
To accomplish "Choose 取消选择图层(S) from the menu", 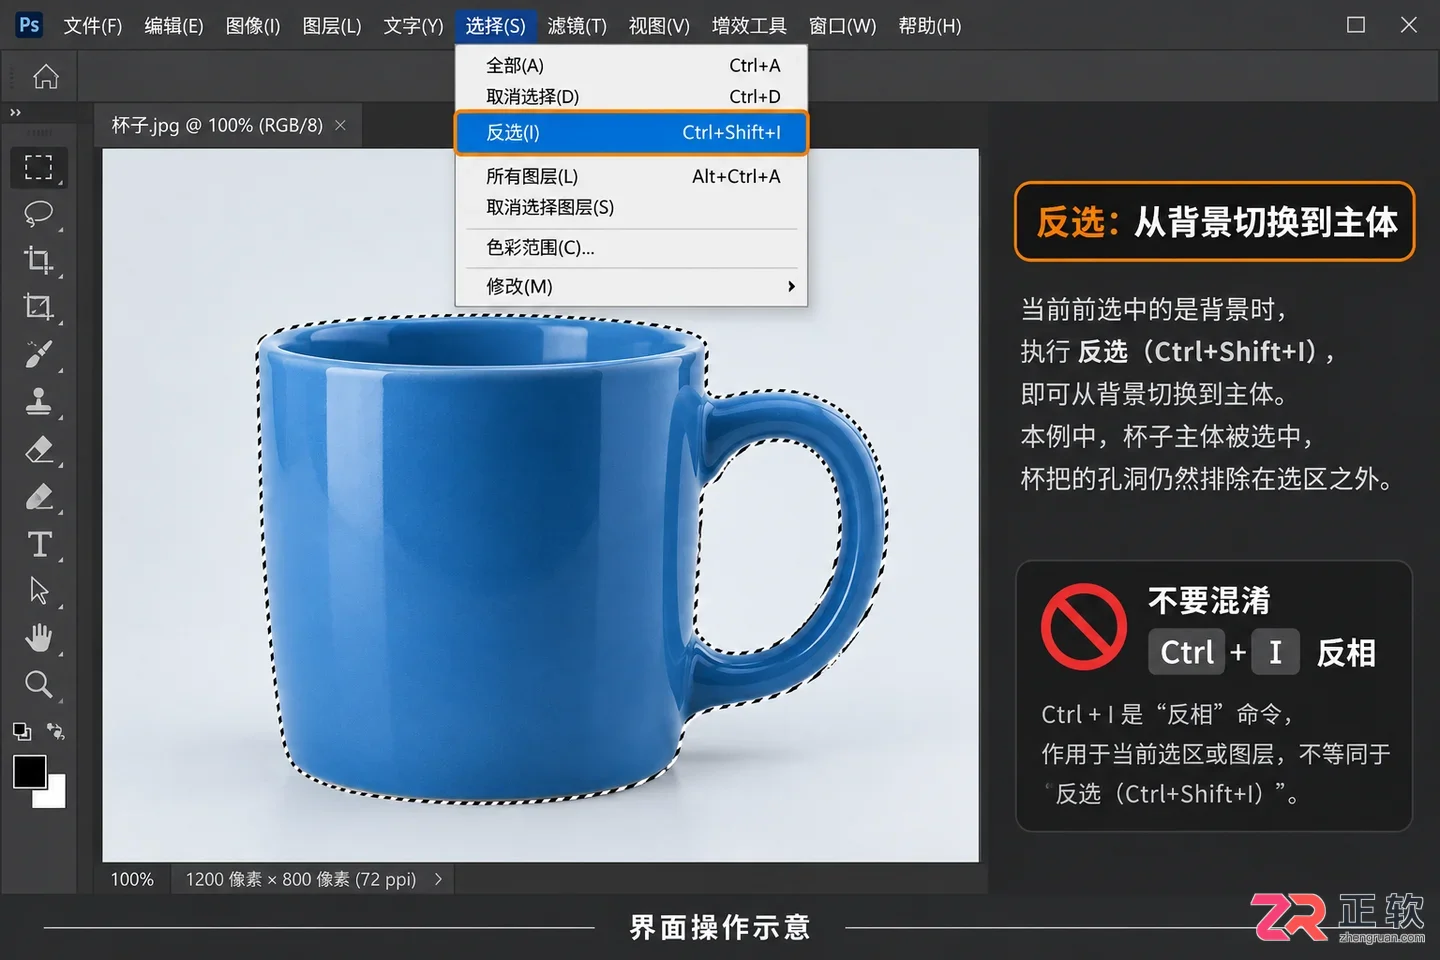I will tap(631, 208).
